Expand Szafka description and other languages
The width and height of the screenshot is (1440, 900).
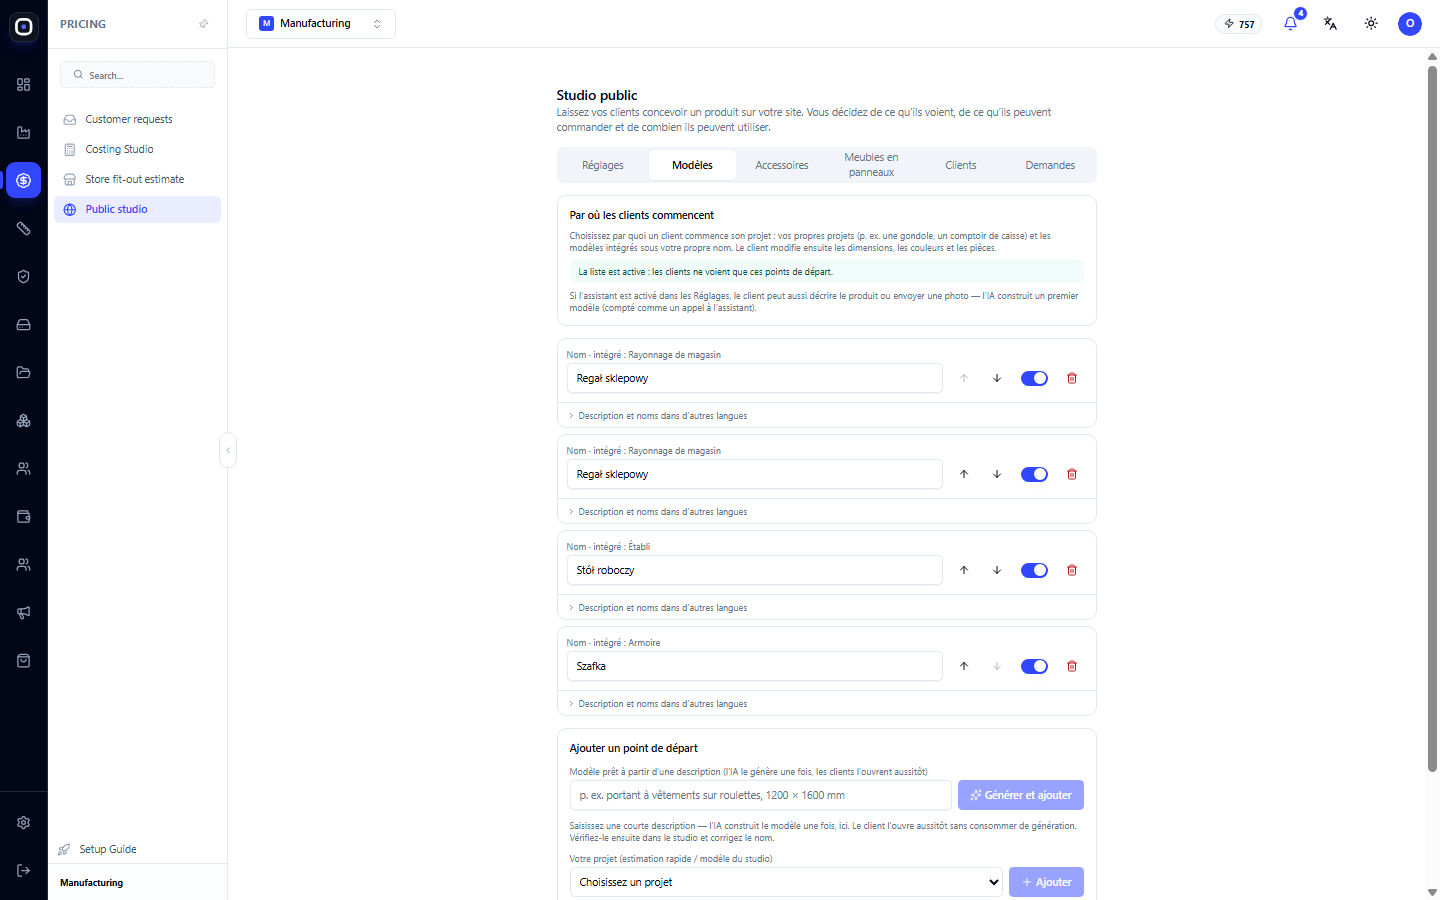click(662, 704)
